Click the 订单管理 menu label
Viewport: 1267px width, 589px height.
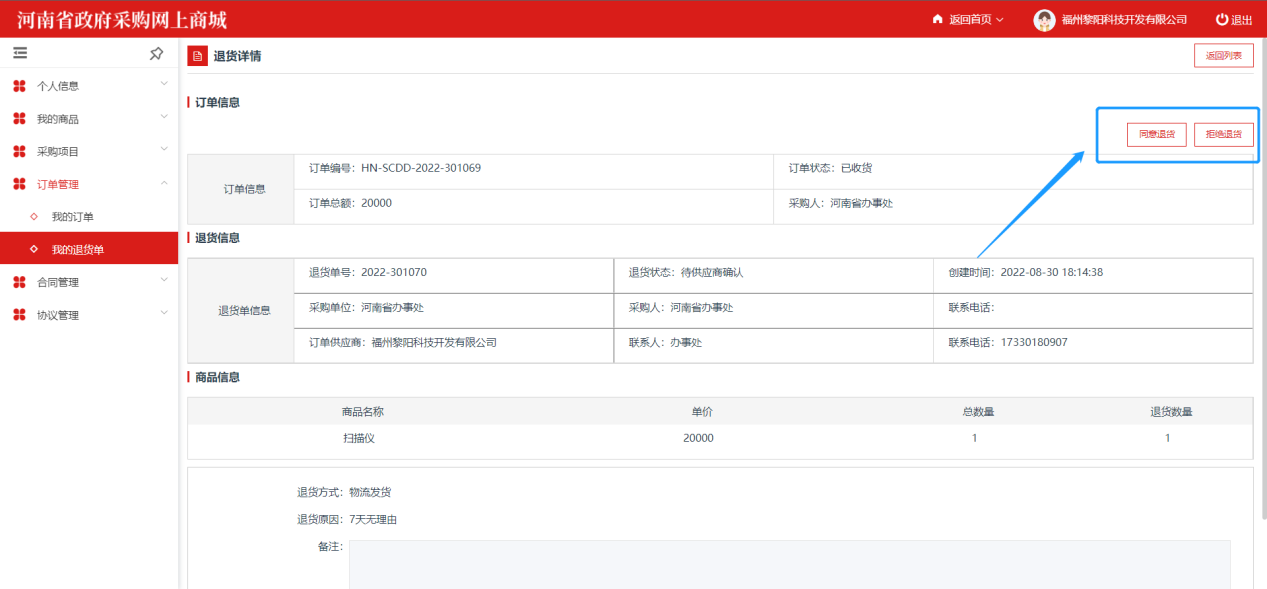(58, 184)
